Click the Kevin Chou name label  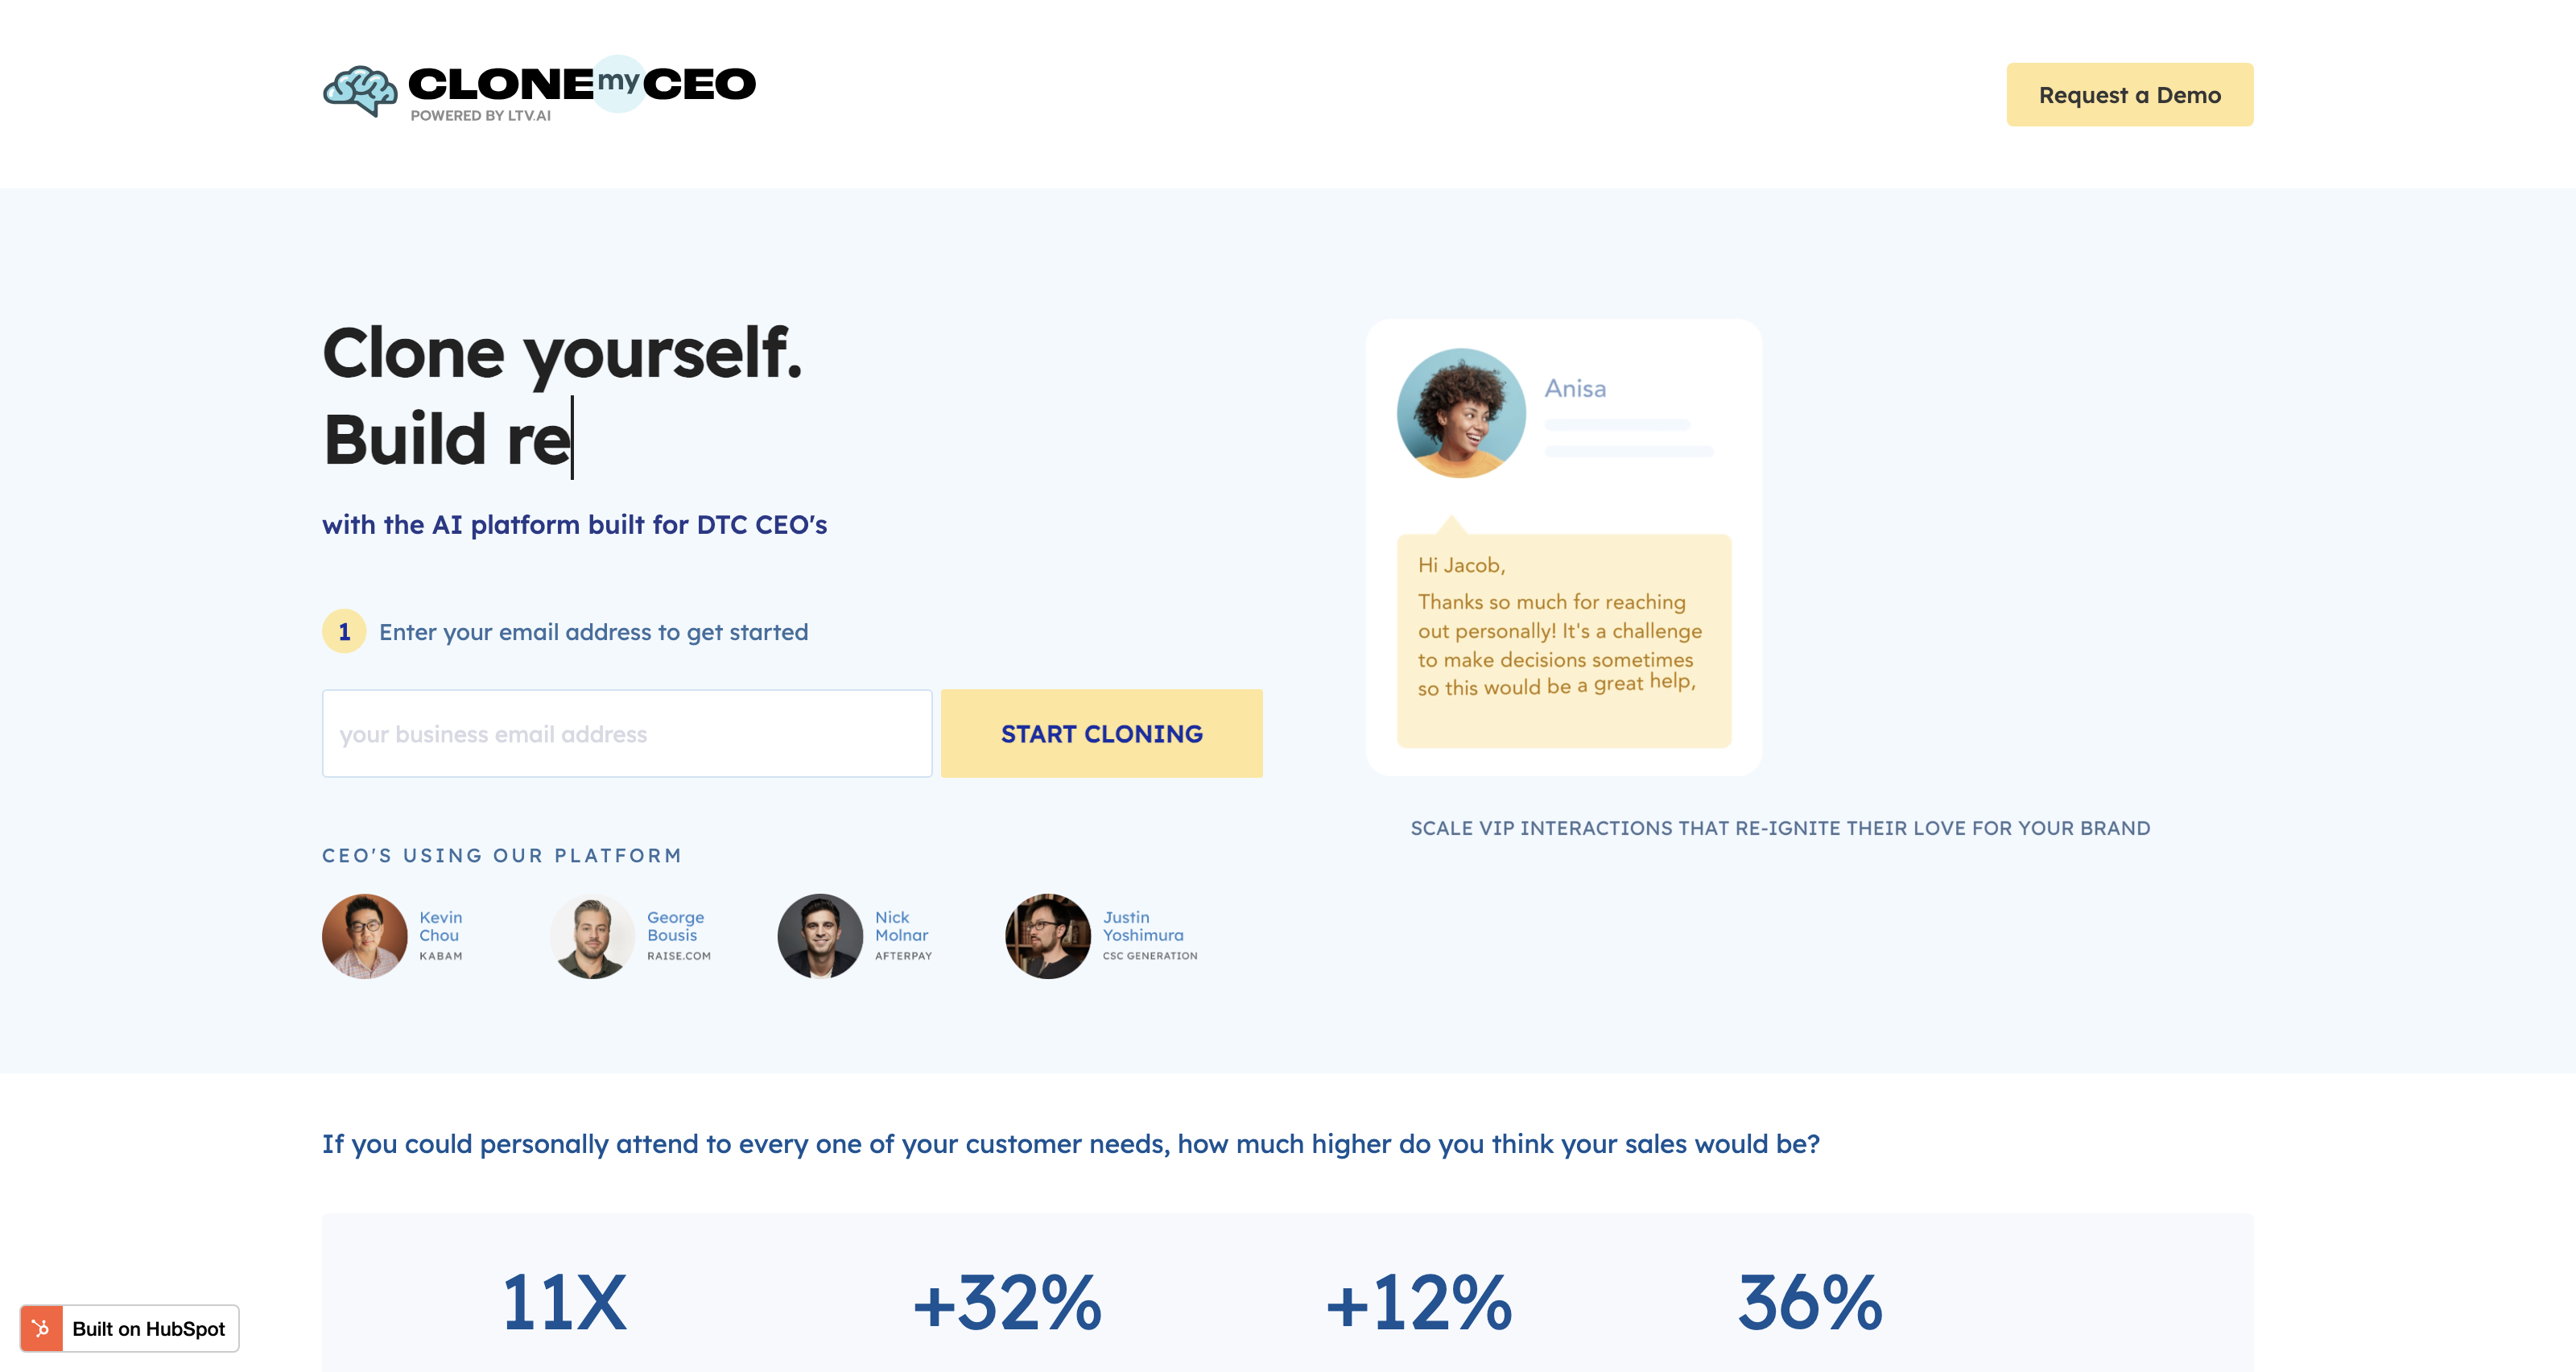tap(440, 926)
